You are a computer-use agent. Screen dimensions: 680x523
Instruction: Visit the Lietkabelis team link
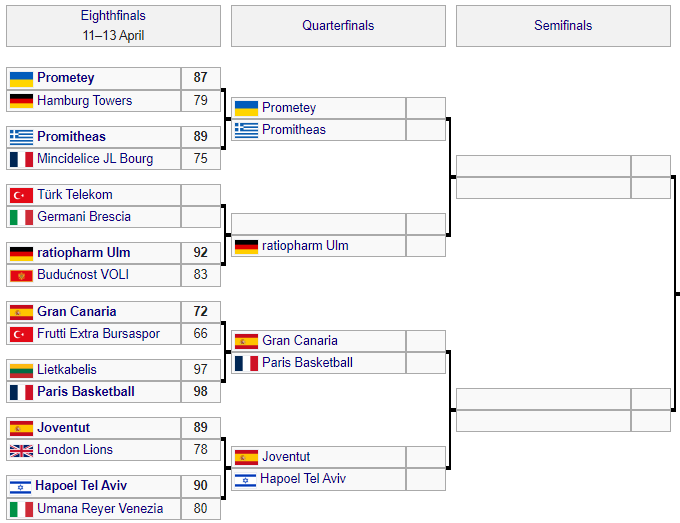tap(67, 370)
